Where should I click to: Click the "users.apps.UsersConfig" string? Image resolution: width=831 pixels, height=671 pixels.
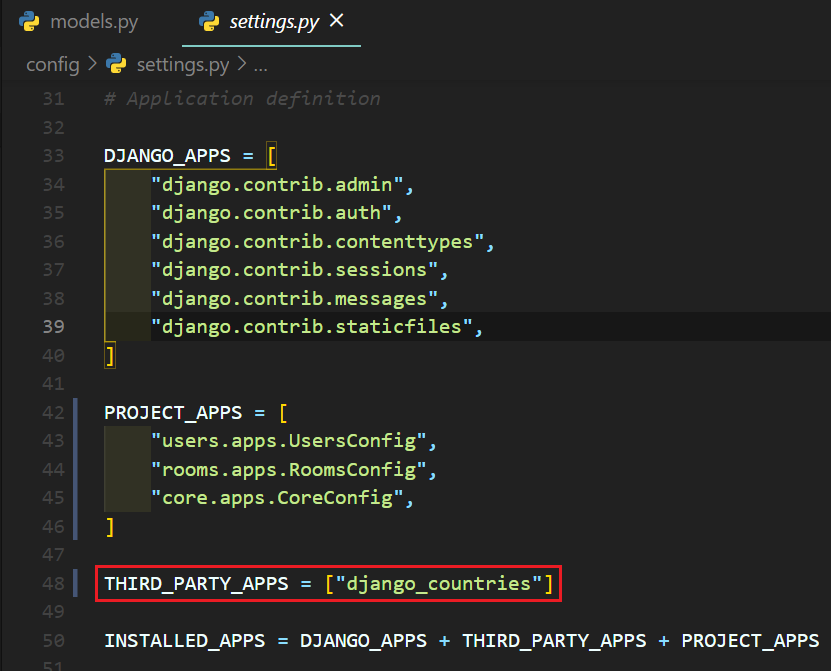[x=289, y=441]
